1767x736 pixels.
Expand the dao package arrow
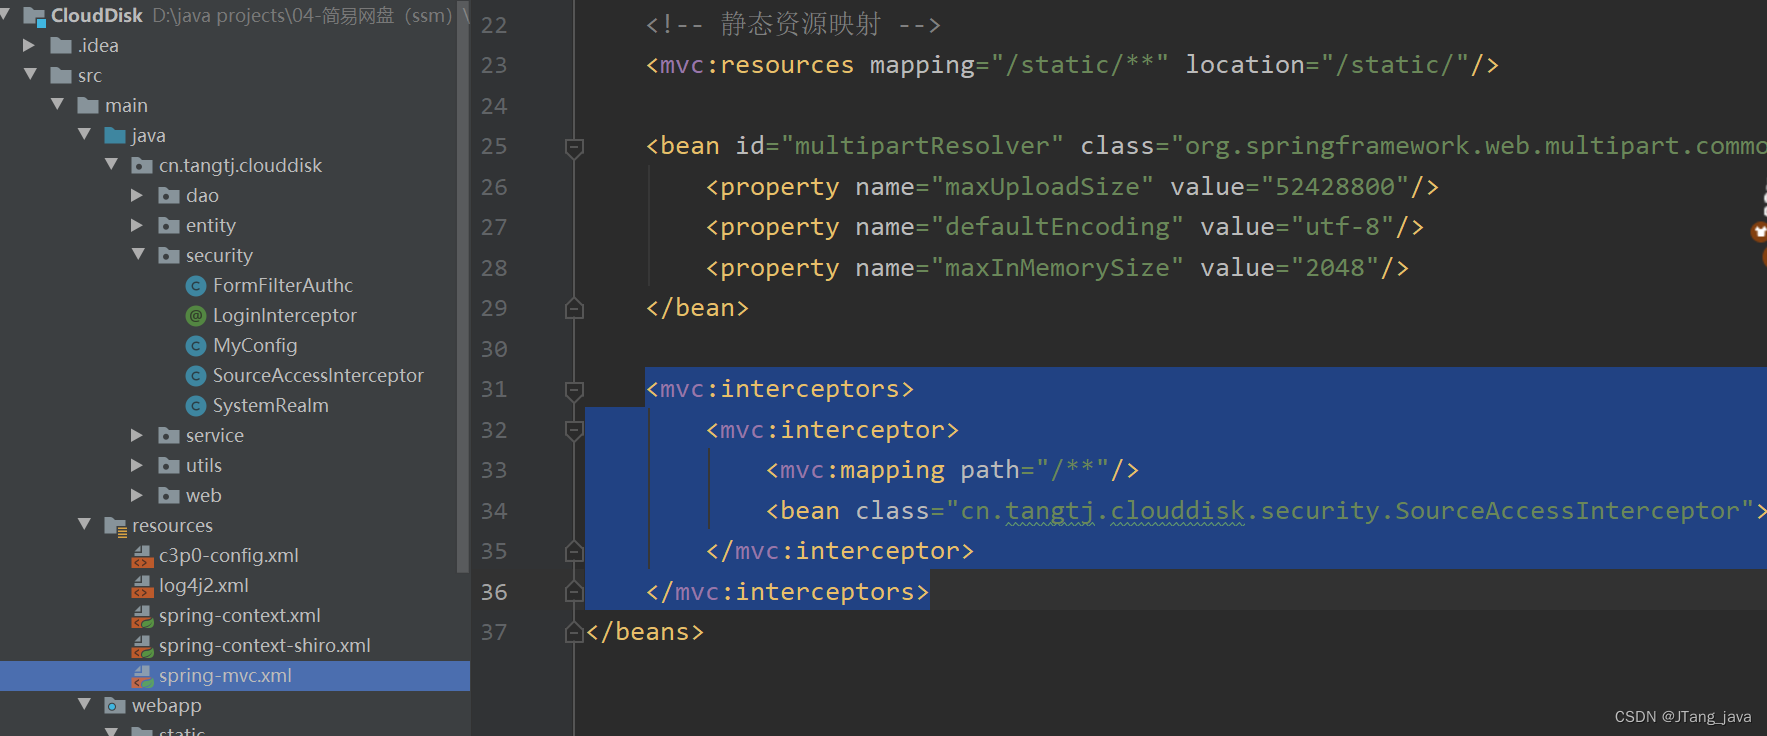[137, 195]
